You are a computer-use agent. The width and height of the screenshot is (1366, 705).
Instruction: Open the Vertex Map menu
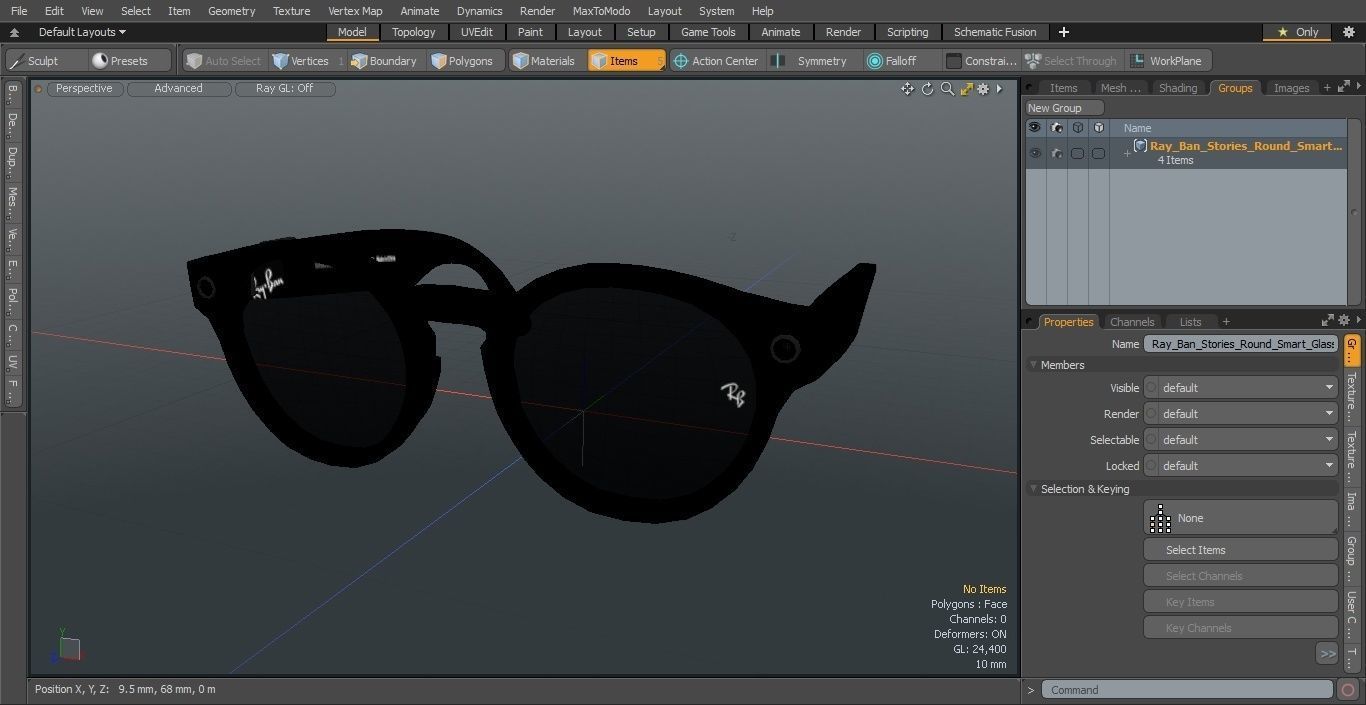point(355,11)
